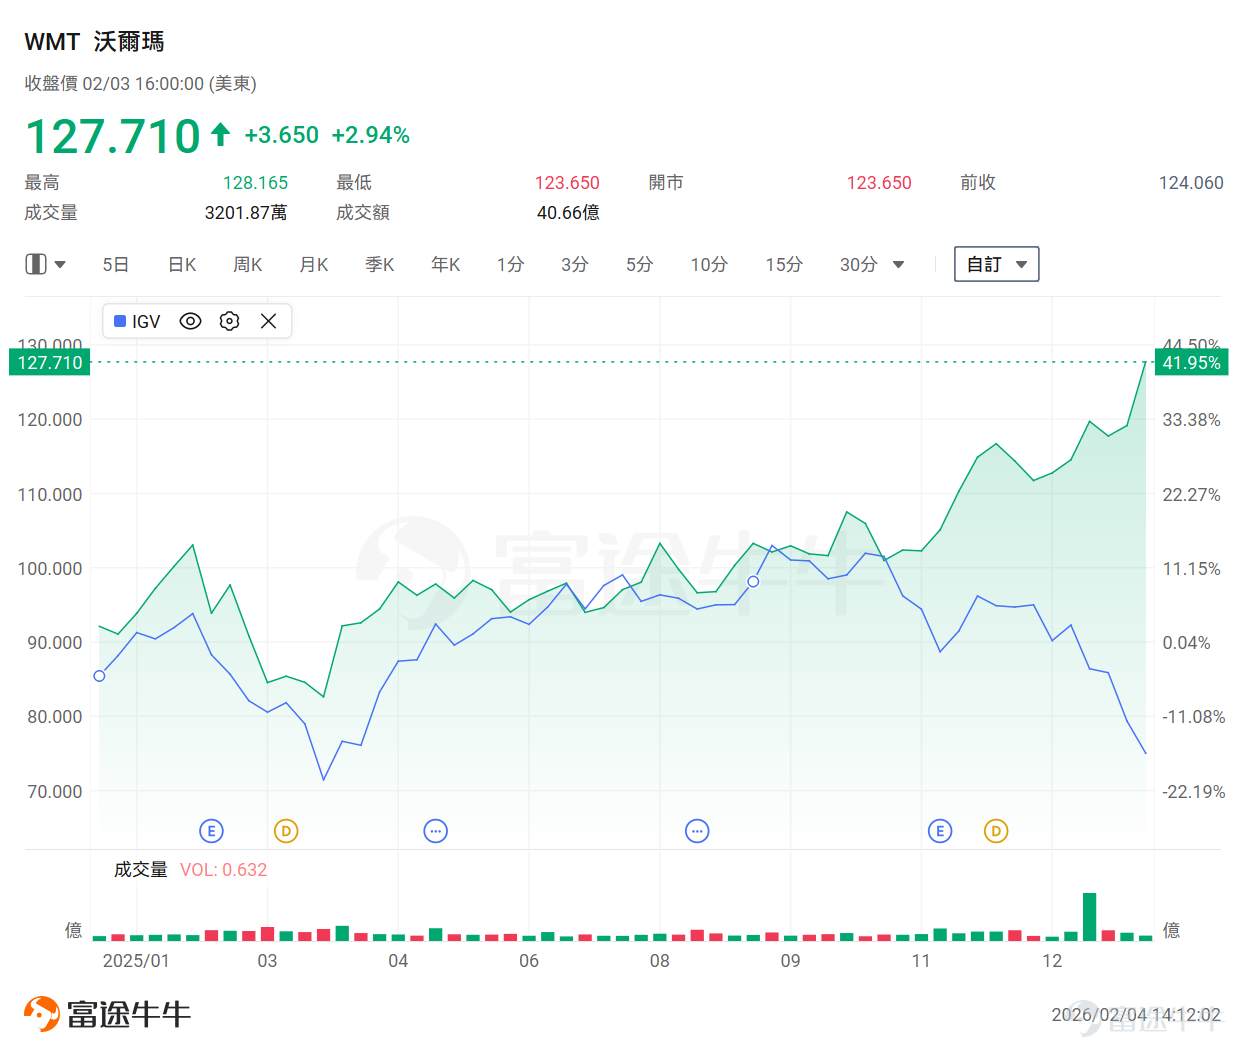Select the 1分 interval

point(510,264)
